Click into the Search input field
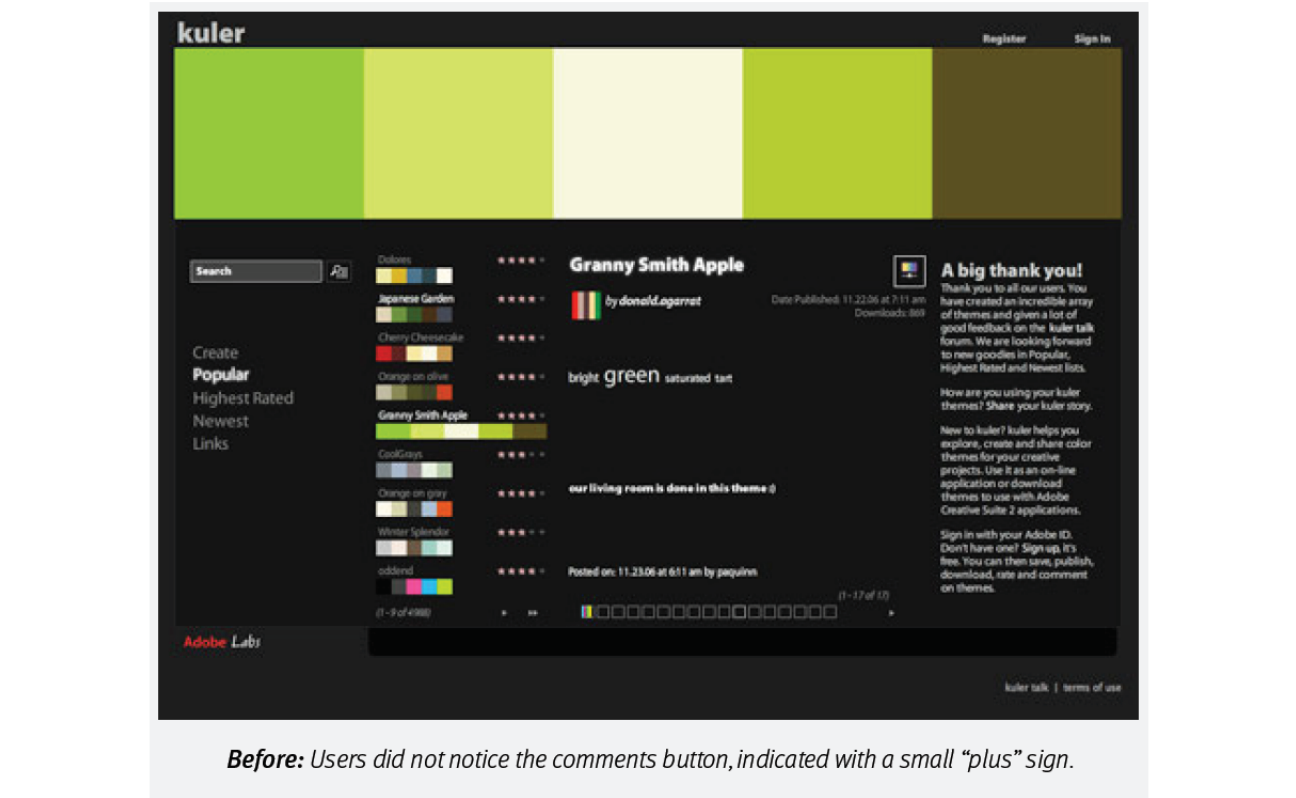 256,271
